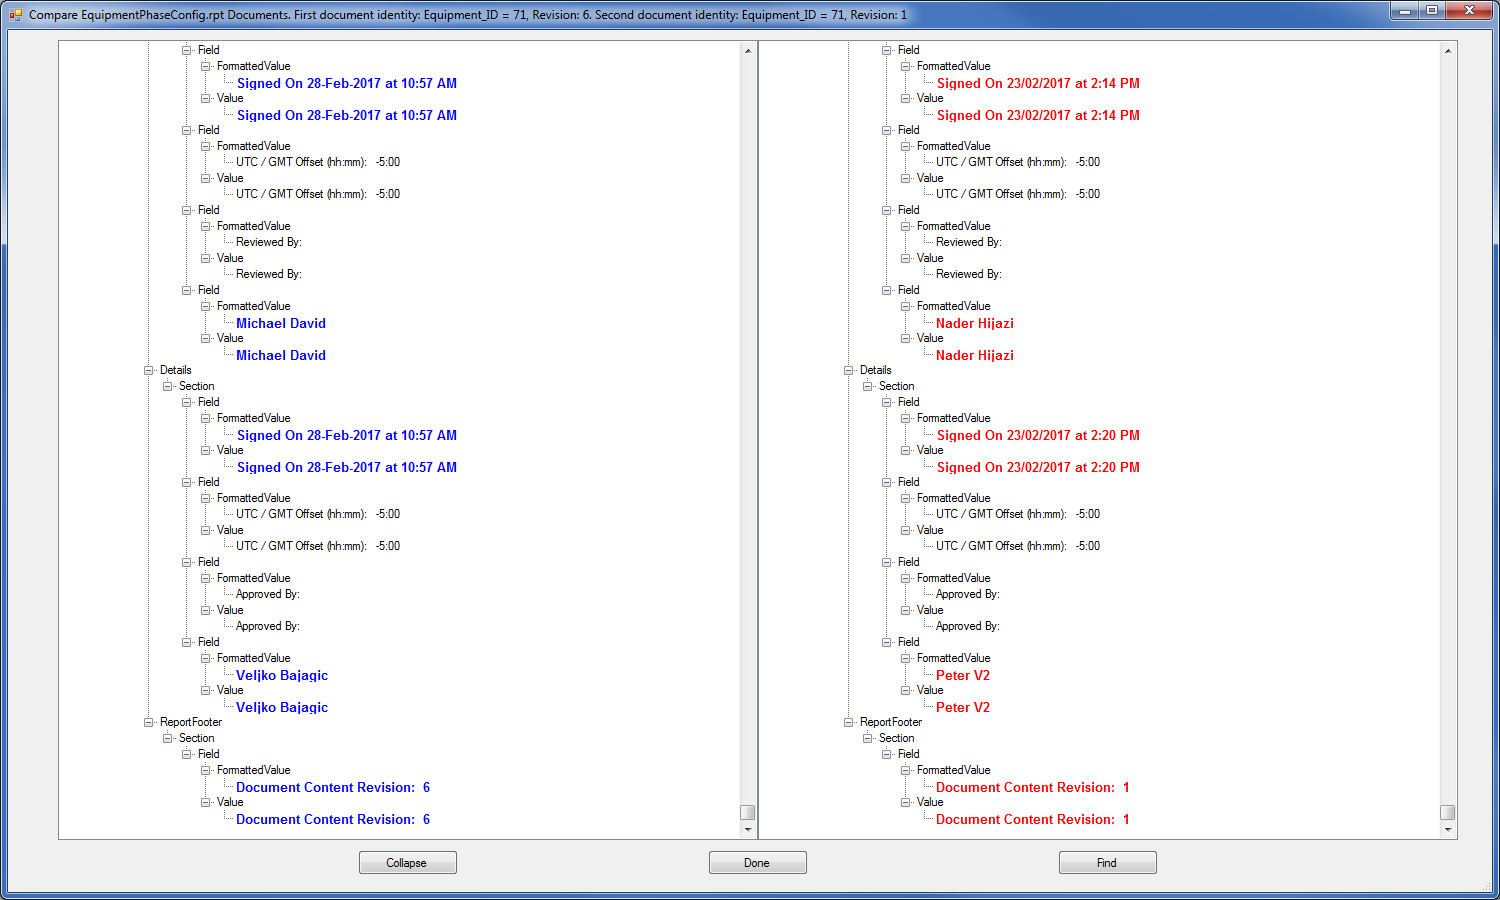Collapse ReportFooter node in left pane
1500x900 pixels.
click(x=149, y=722)
